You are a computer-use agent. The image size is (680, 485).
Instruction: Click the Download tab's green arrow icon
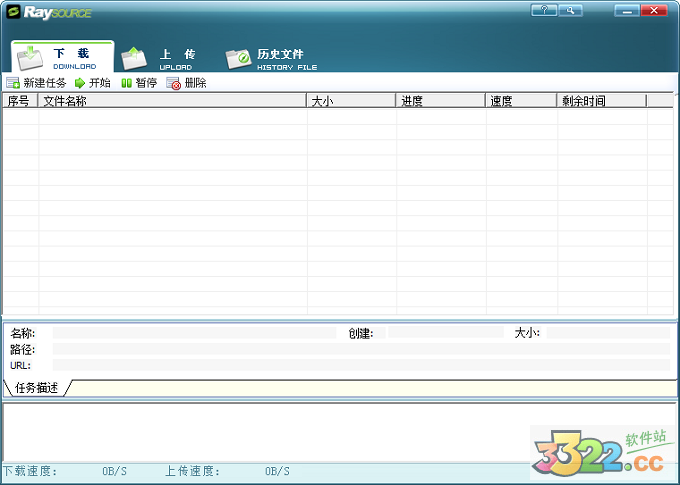(30, 57)
